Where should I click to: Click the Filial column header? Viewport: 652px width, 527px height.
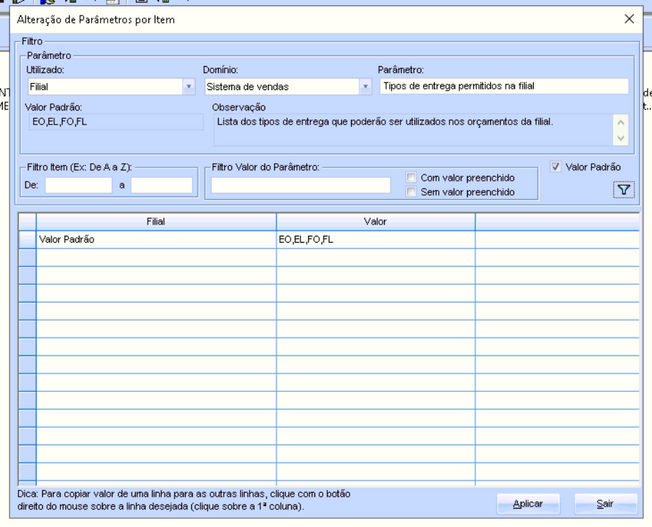(156, 221)
